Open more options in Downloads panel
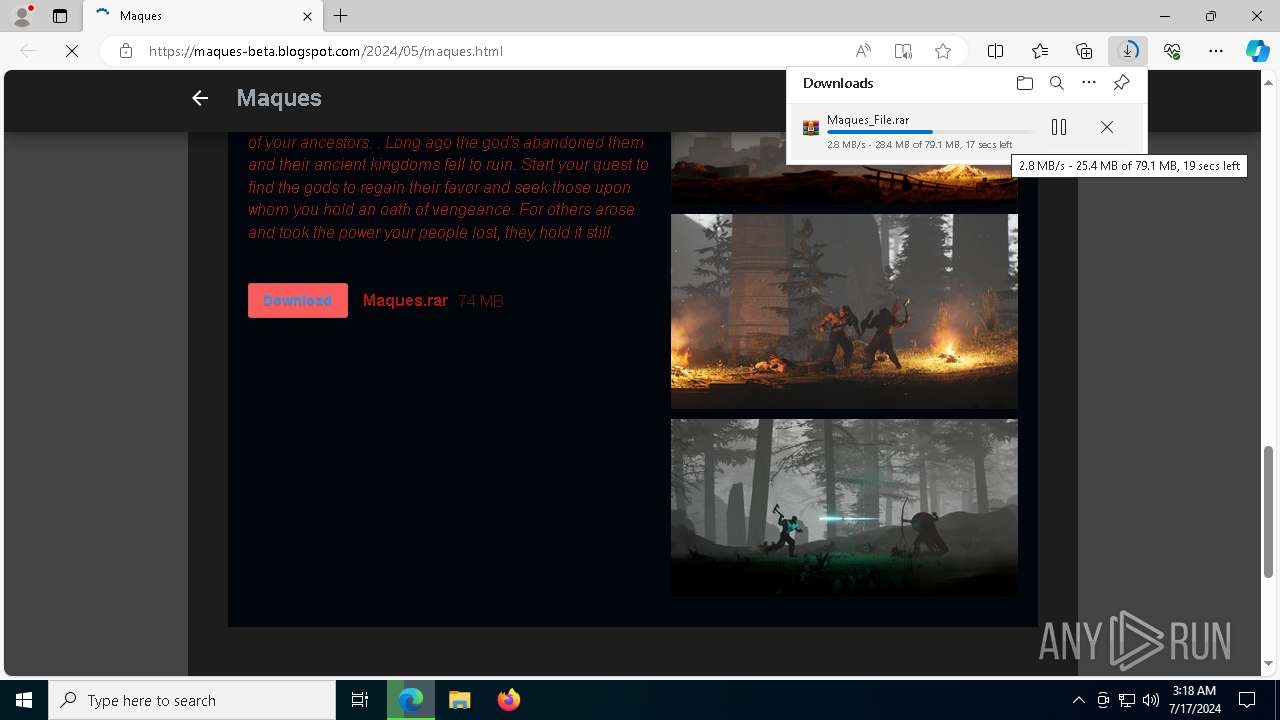Viewport: 1280px width, 720px height. point(1089,83)
